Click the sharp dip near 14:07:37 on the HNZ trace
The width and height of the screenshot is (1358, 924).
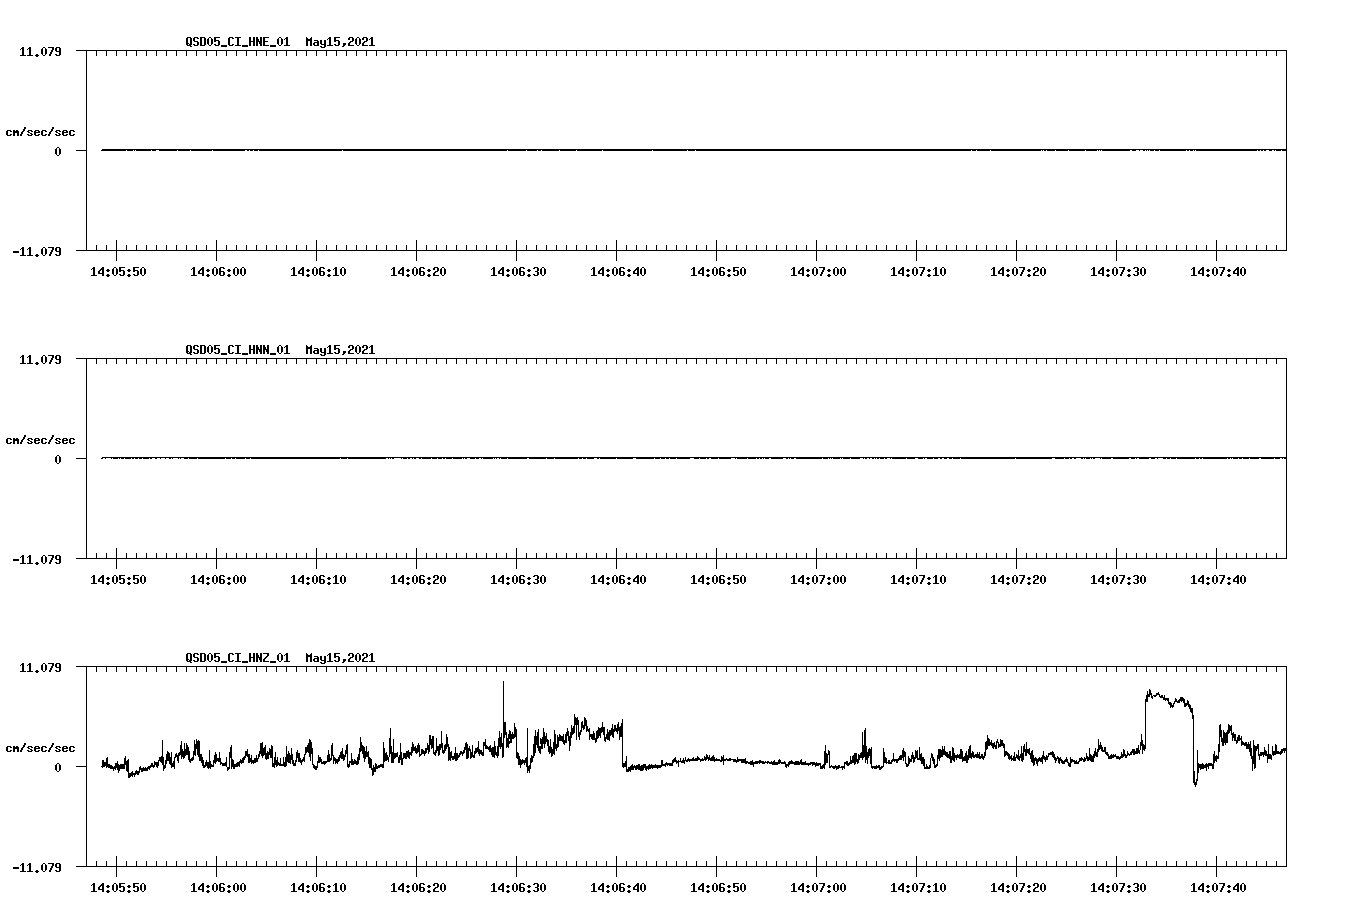point(1195,785)
